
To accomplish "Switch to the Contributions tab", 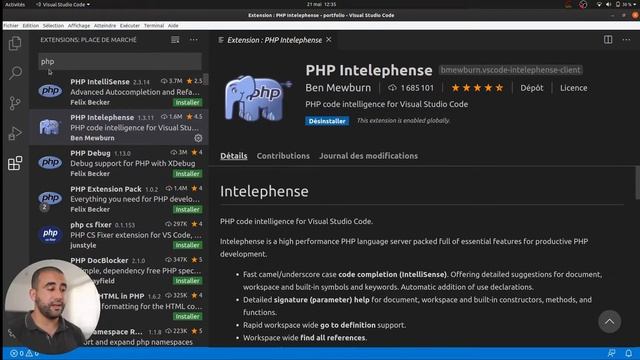I will (x=283, y=156).
